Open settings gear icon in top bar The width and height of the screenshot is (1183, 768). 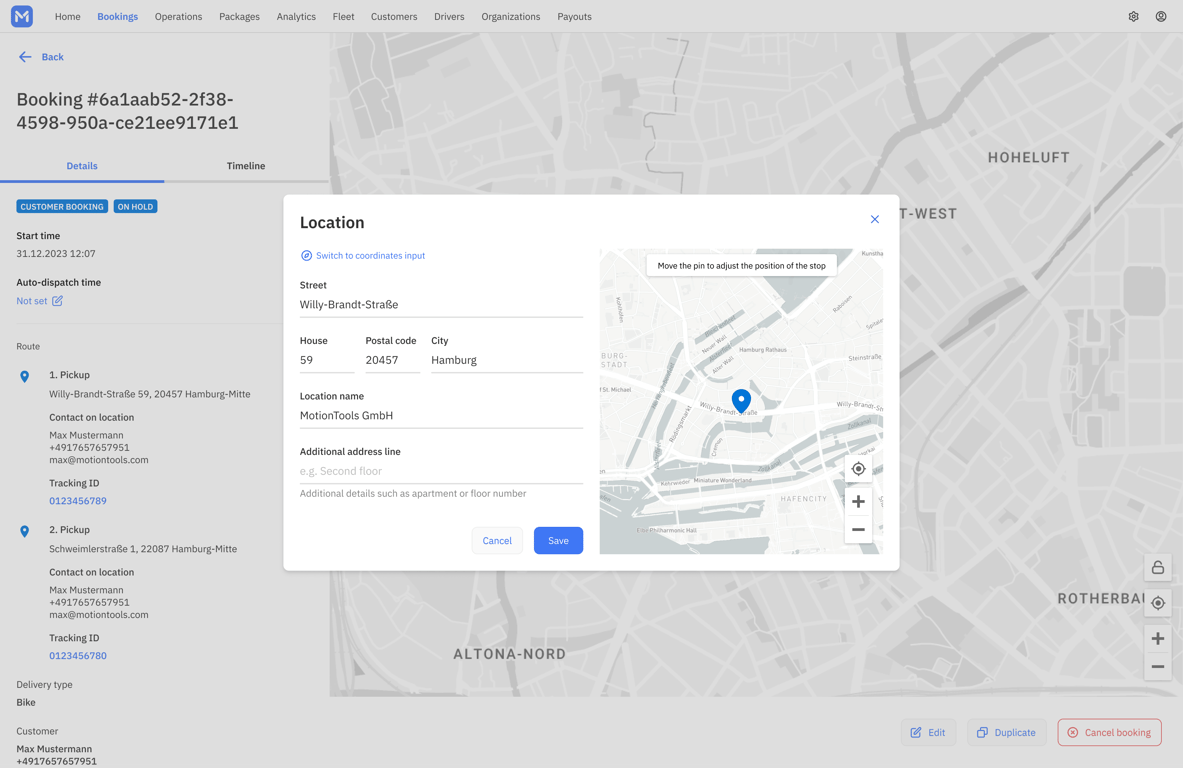[1133, 17]
